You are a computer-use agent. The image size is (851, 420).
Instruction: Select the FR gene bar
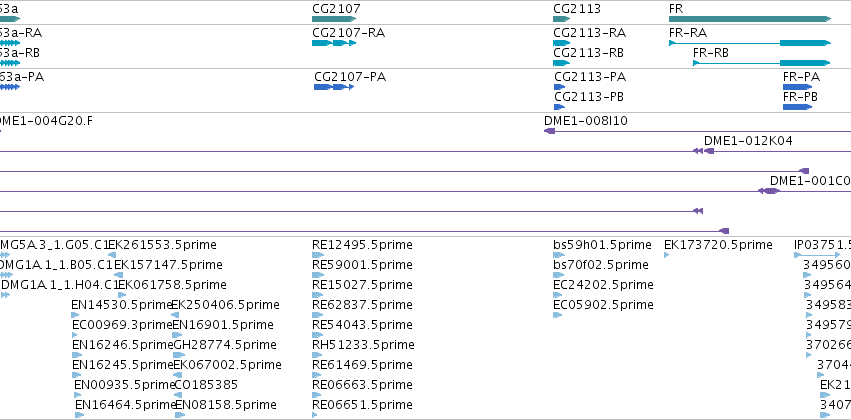(750, 19)
